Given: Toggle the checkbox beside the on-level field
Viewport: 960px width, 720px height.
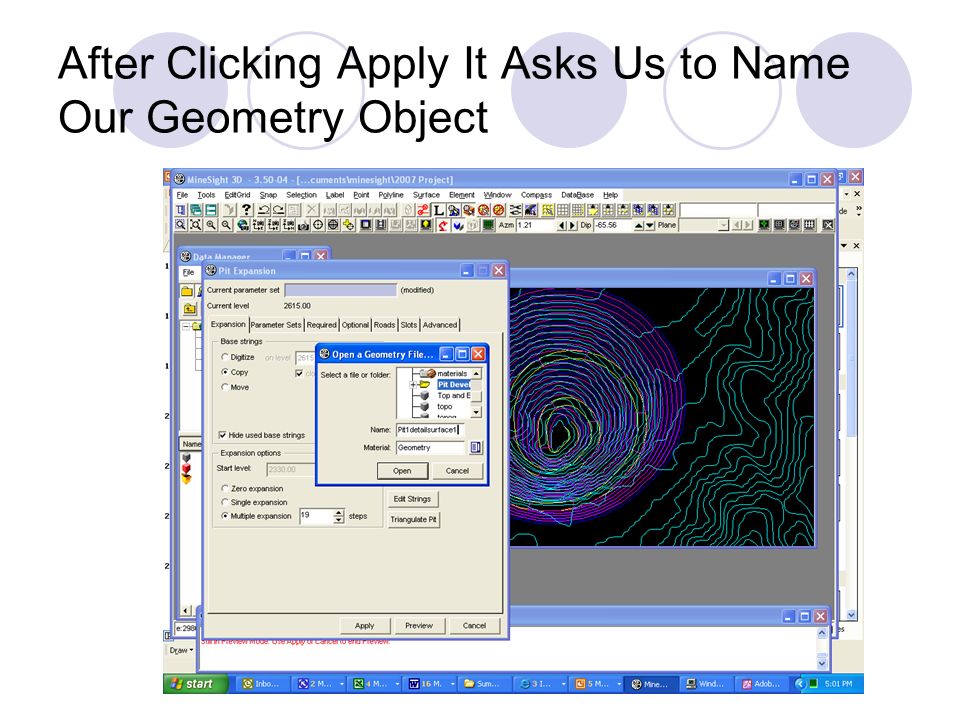Looking at the screenshot, I should pyautogui.click(x=299, y=373).
